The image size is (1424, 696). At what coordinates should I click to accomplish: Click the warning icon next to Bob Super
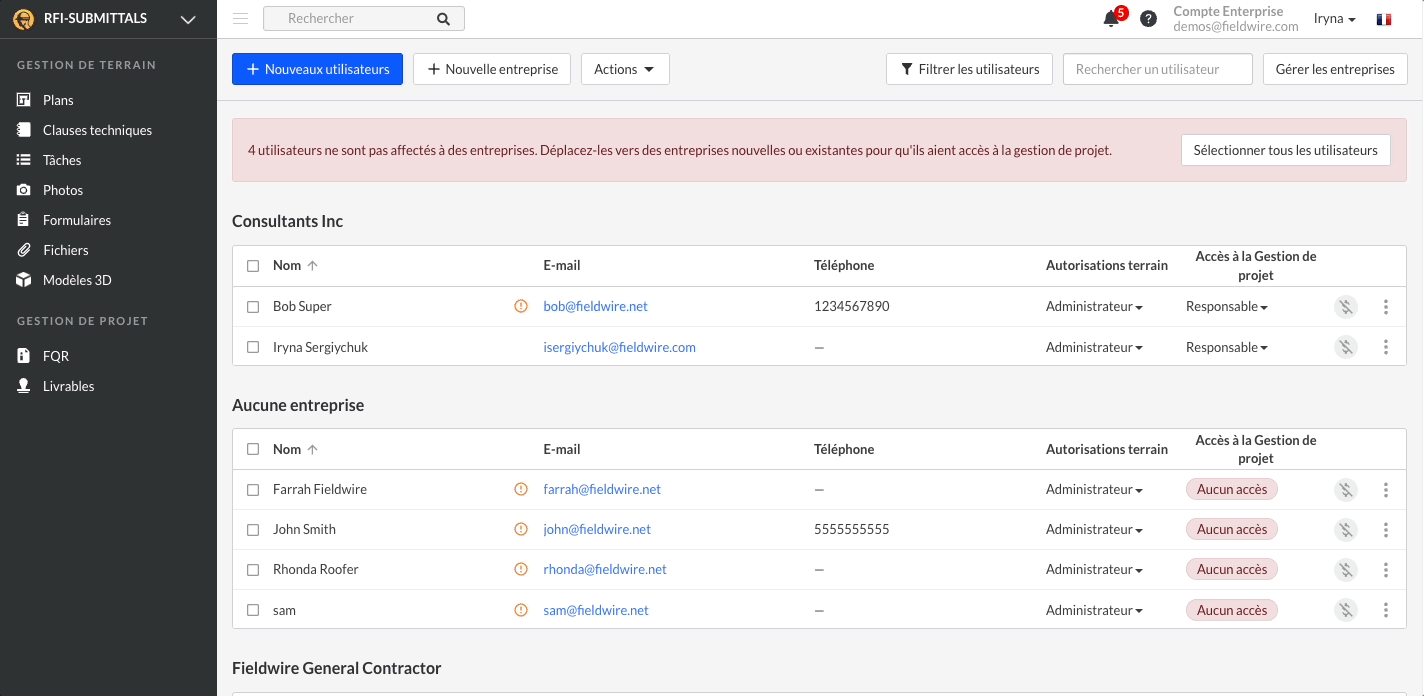pos(520,306)
